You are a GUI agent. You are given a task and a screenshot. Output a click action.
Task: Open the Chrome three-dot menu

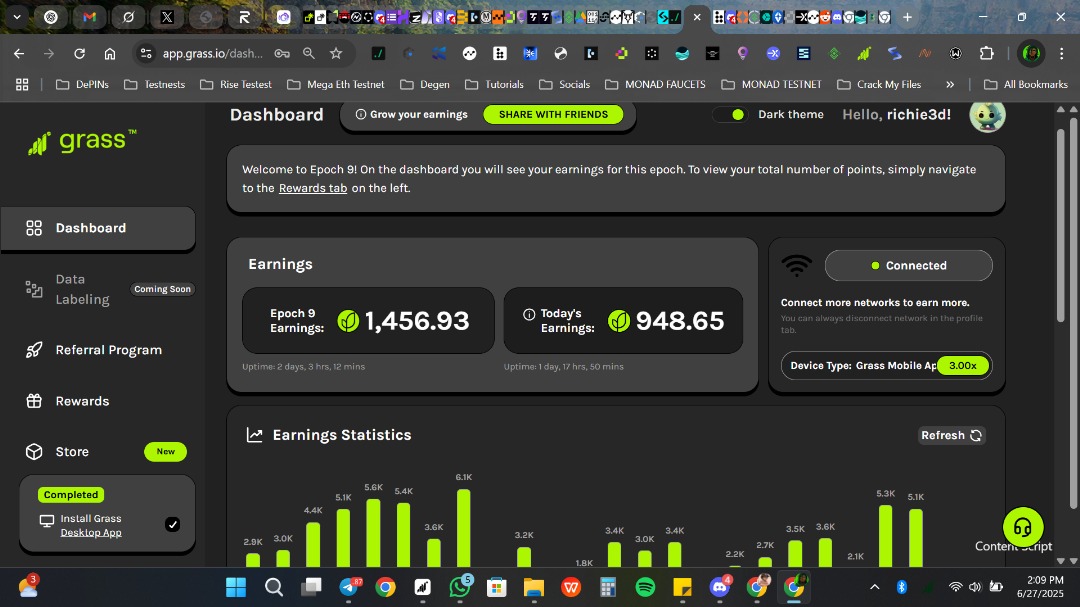[x=1061, y=54]
